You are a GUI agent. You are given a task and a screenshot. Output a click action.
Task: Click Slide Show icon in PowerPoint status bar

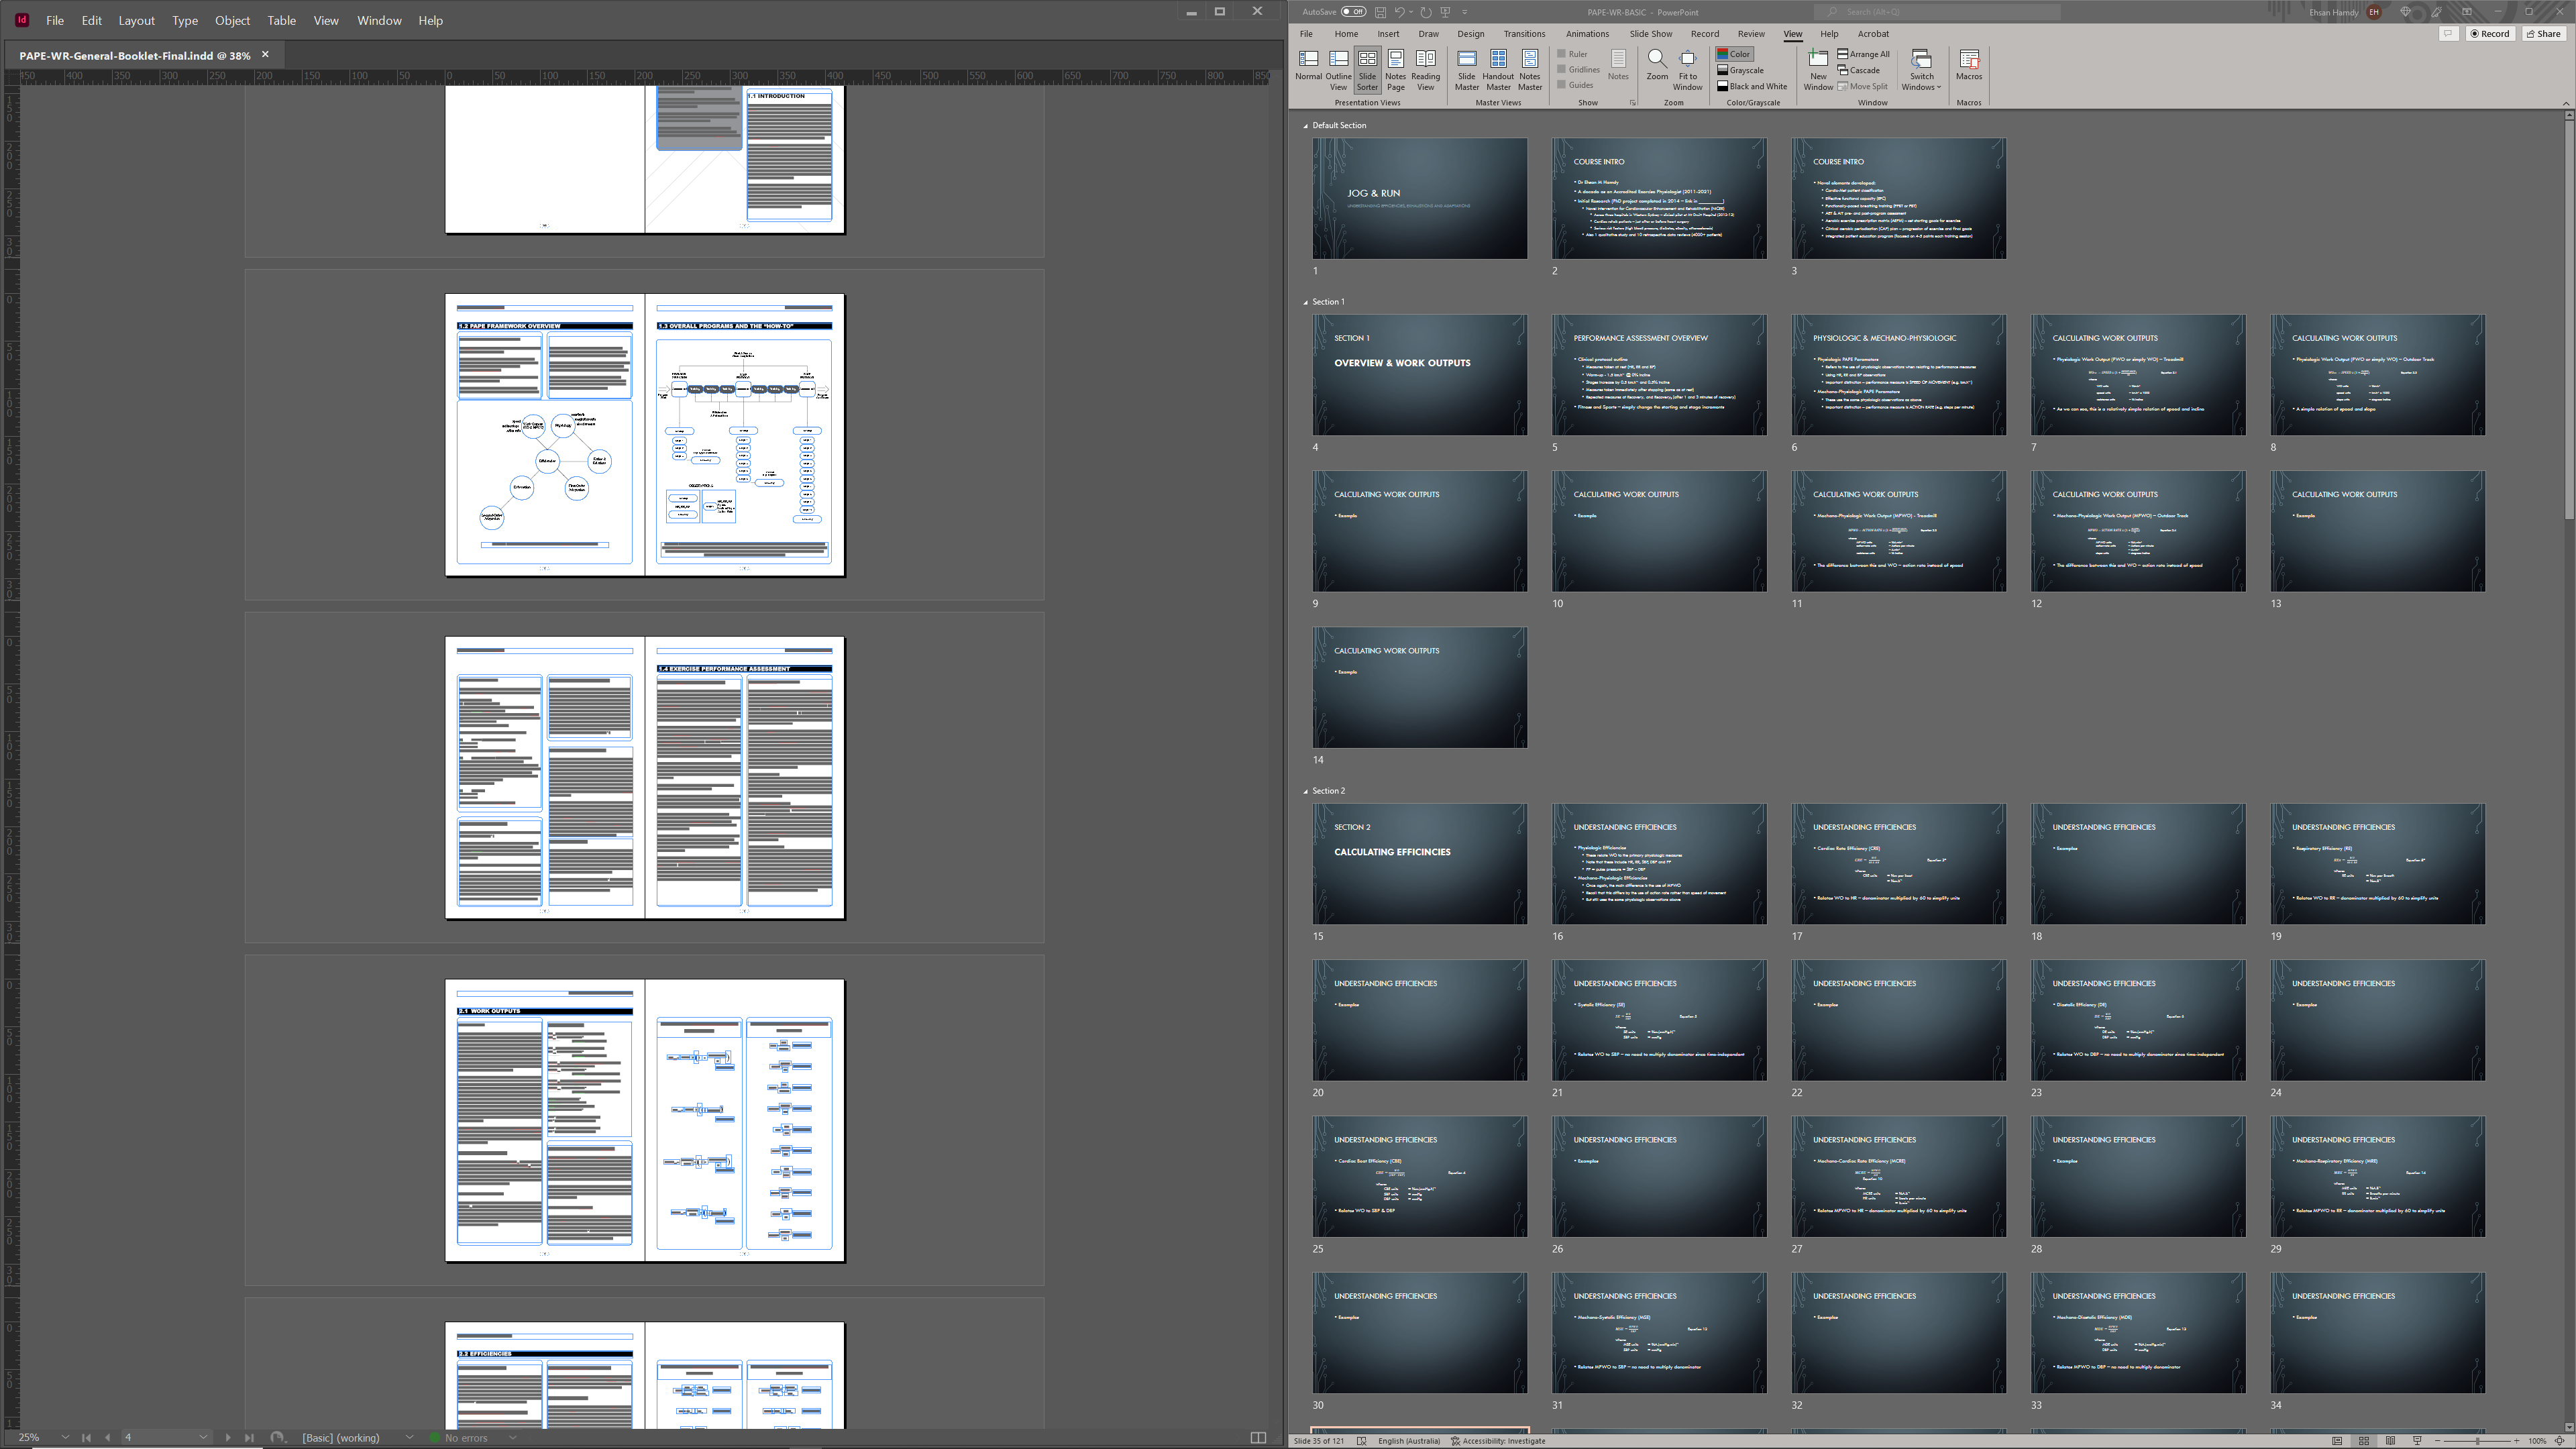pos(2417,1441)
